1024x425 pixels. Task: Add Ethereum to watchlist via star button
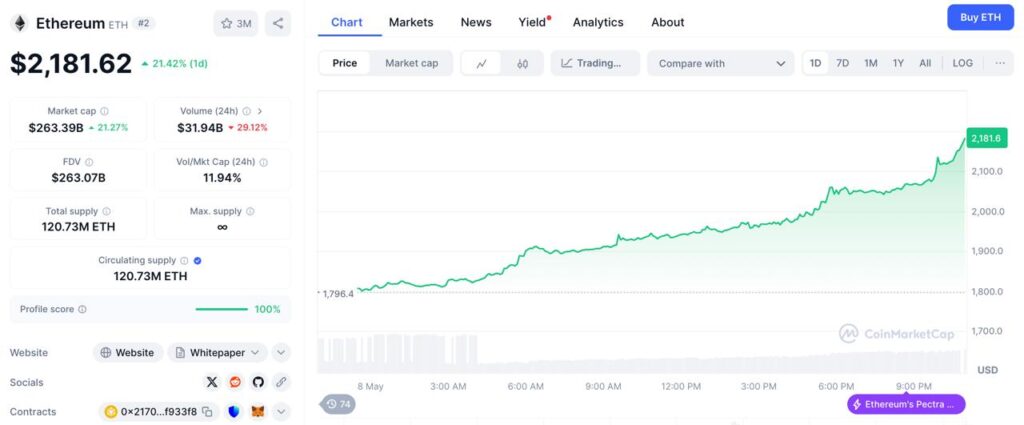point(236,23)
